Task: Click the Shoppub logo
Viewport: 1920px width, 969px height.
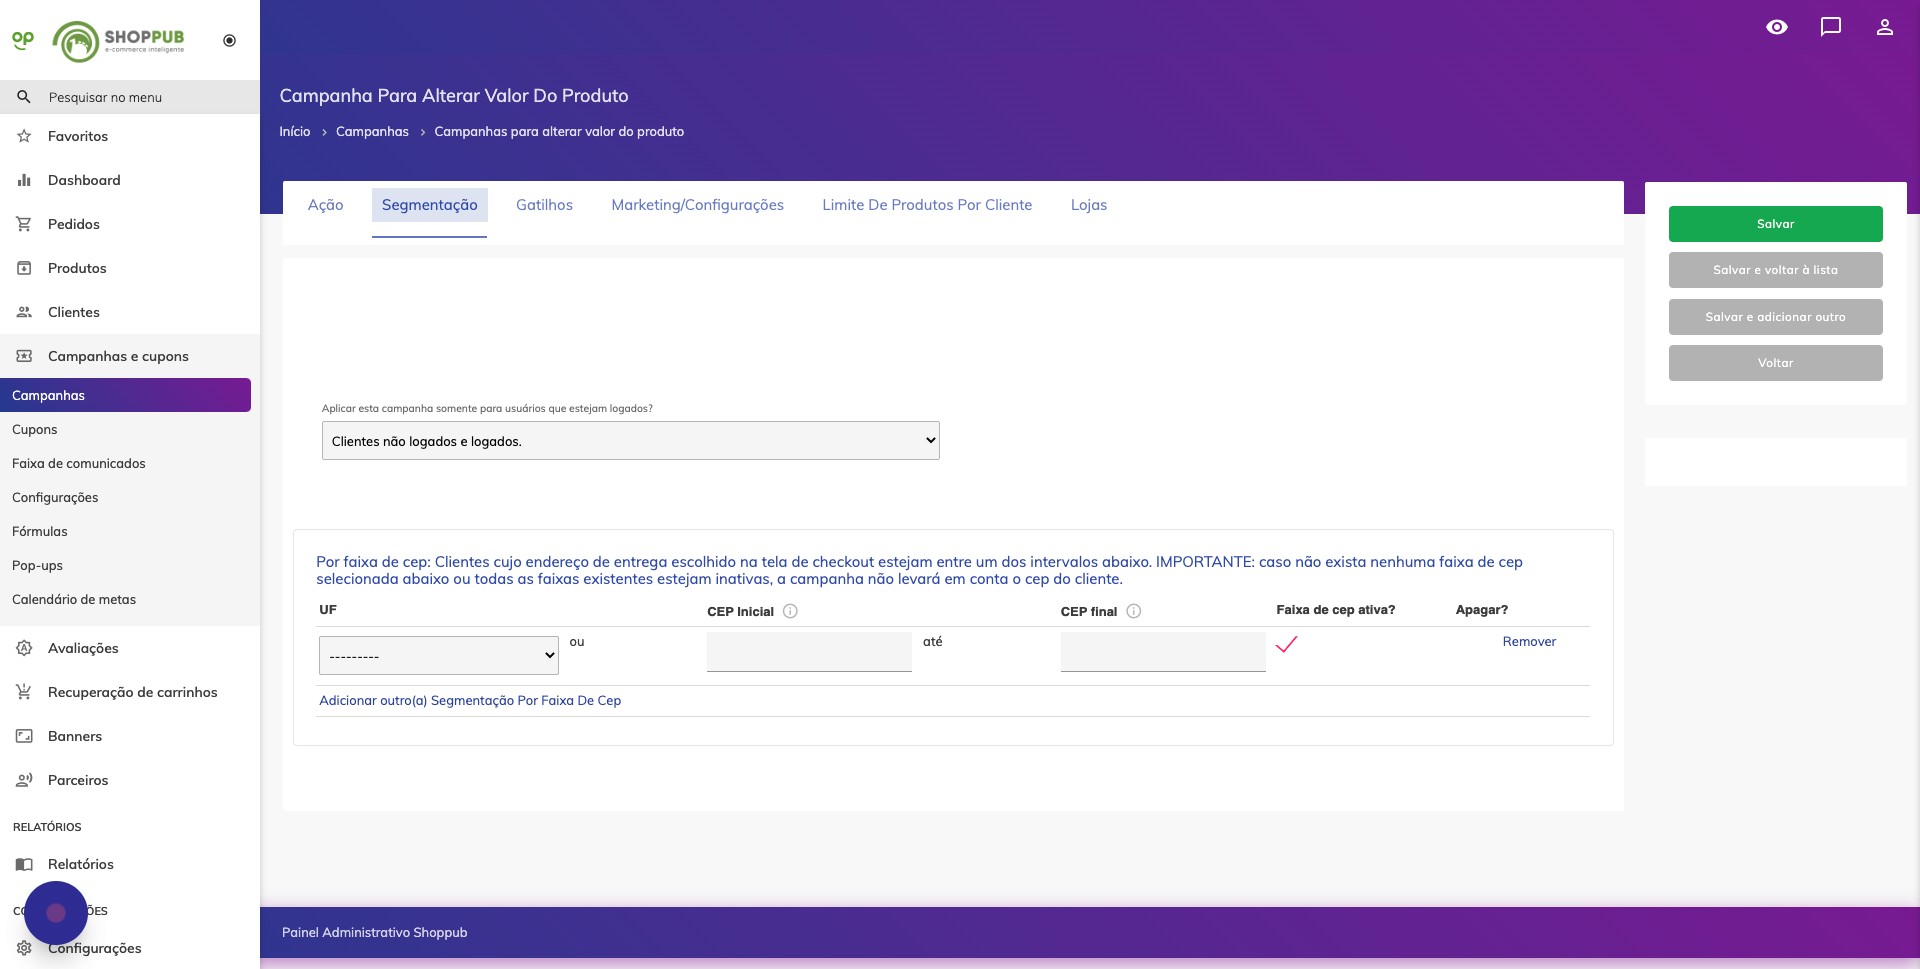Action: (x=120, y=41)
